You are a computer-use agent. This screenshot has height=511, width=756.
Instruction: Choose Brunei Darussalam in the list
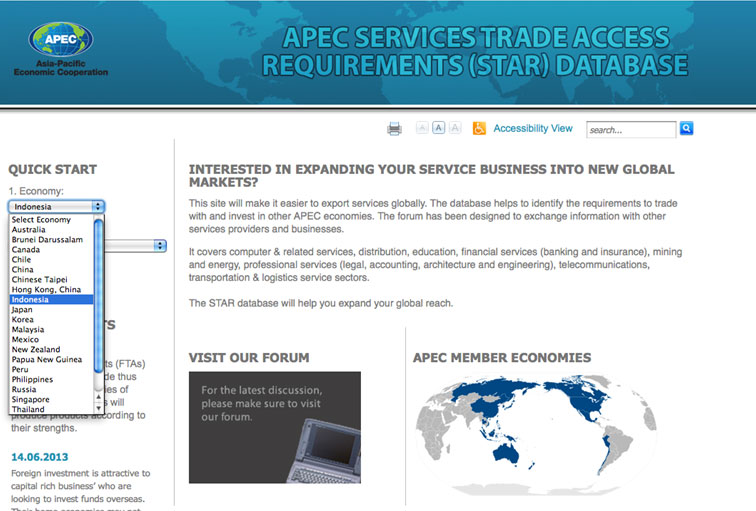click(52, 240)
